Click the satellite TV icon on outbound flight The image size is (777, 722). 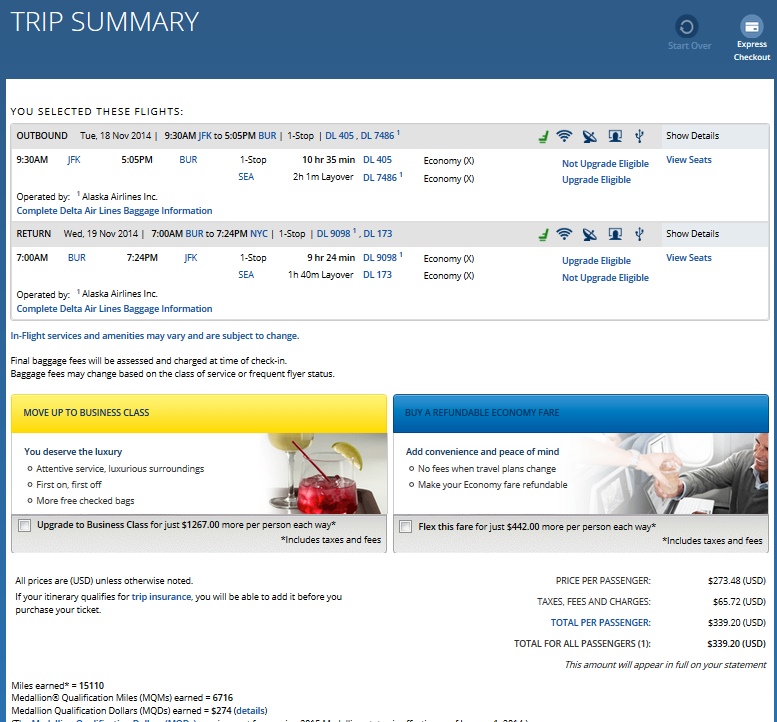(590, 136)
